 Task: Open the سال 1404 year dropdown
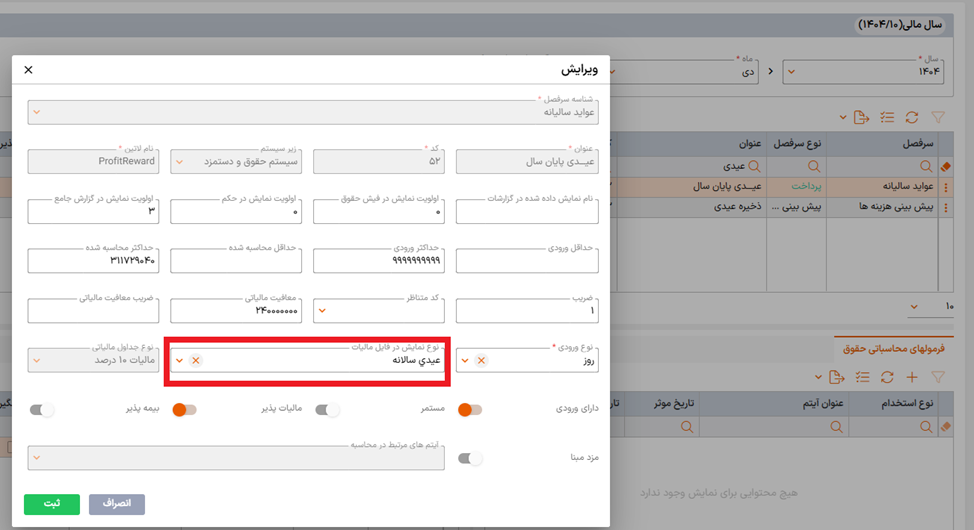(791, 71)
